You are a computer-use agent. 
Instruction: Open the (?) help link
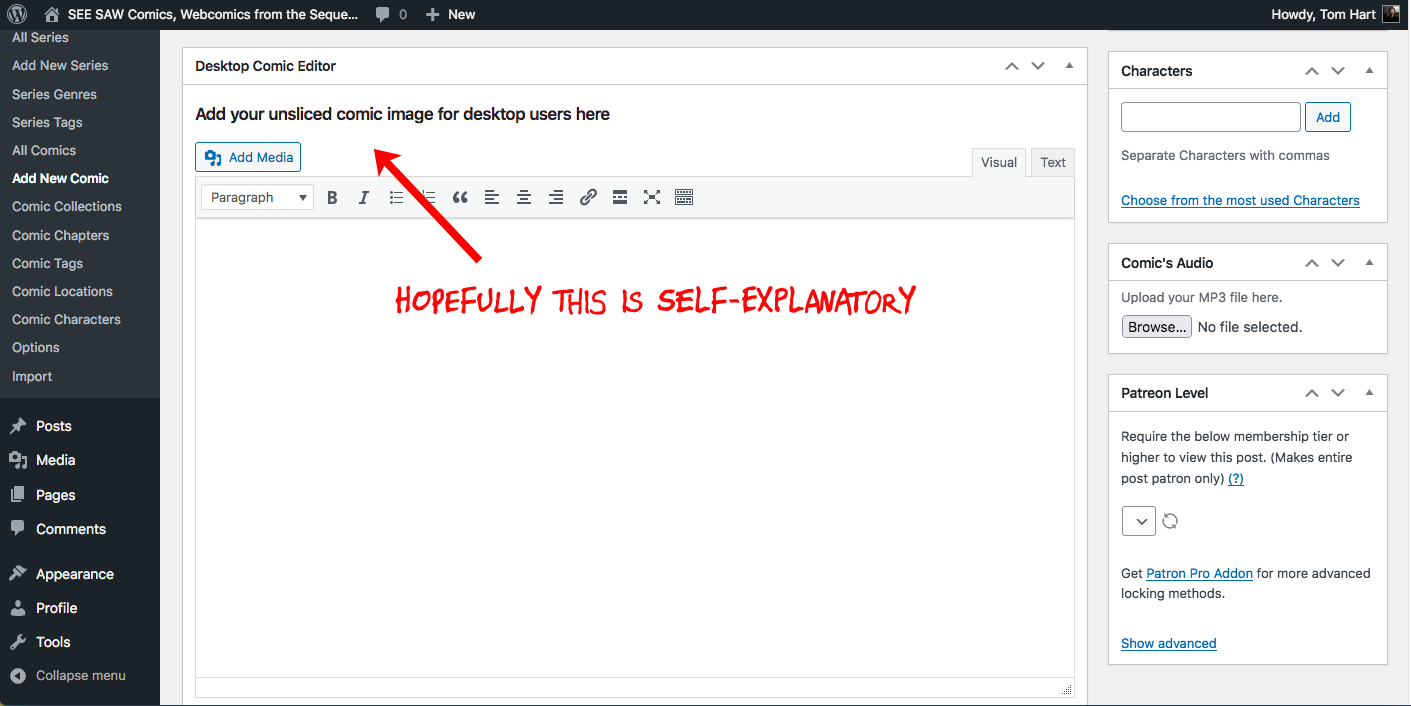pos(1236,478)
